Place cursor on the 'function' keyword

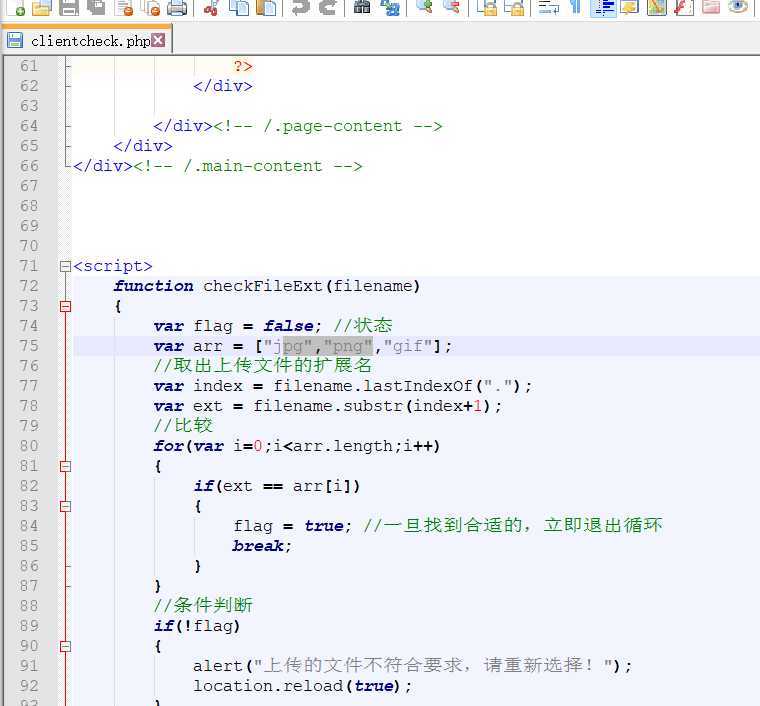click(x=154, y=286)
